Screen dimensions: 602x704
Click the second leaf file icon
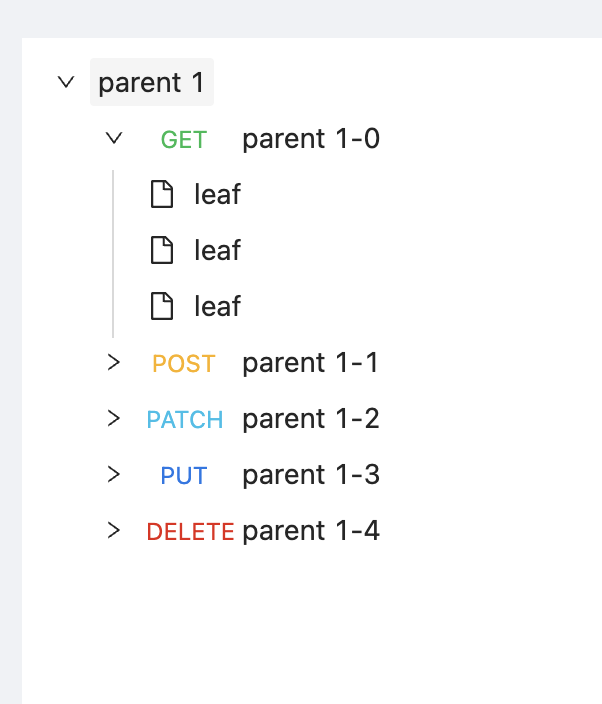162,250
